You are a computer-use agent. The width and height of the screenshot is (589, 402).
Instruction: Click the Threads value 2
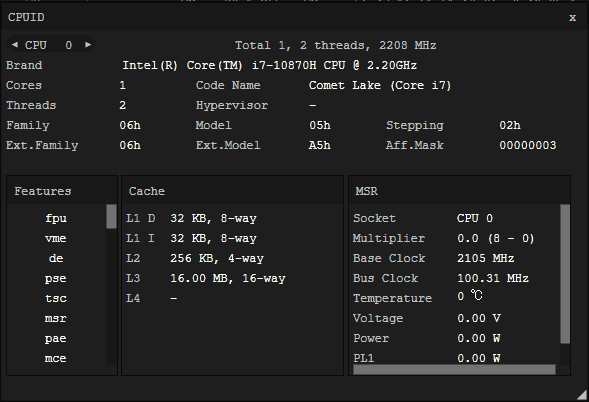point(122,105)
